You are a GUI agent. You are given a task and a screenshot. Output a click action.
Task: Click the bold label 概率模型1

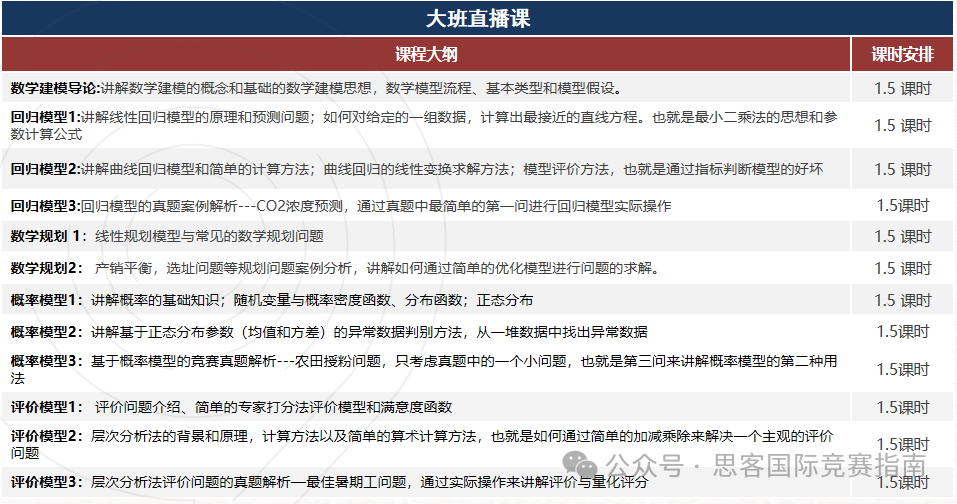coord(45,300)
